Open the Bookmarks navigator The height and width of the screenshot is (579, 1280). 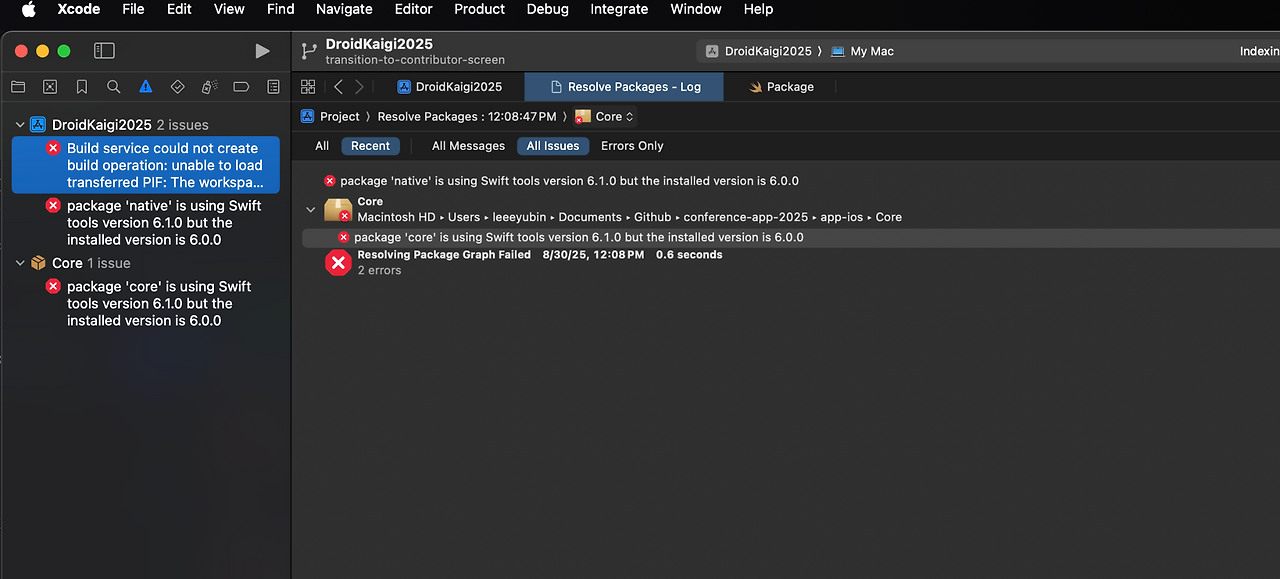(82, 87)
